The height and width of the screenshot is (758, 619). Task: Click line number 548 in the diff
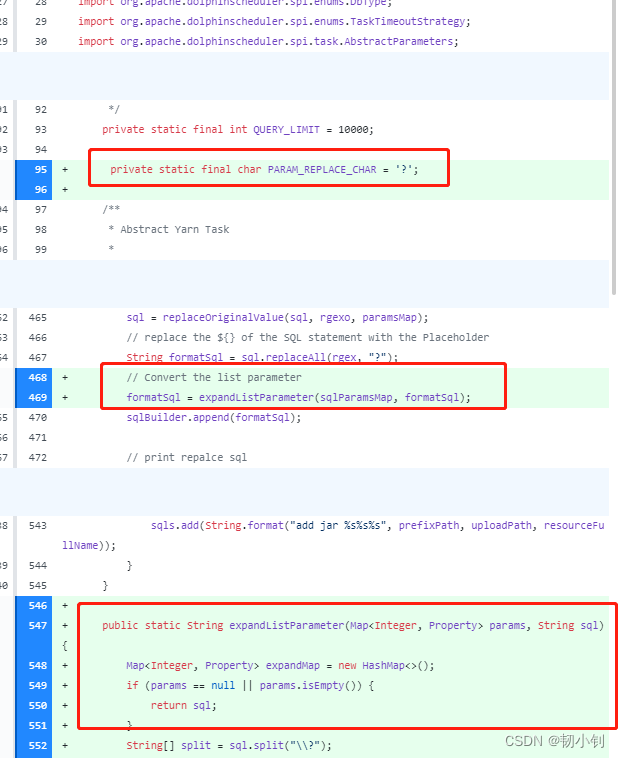click(x=38, y=666)
